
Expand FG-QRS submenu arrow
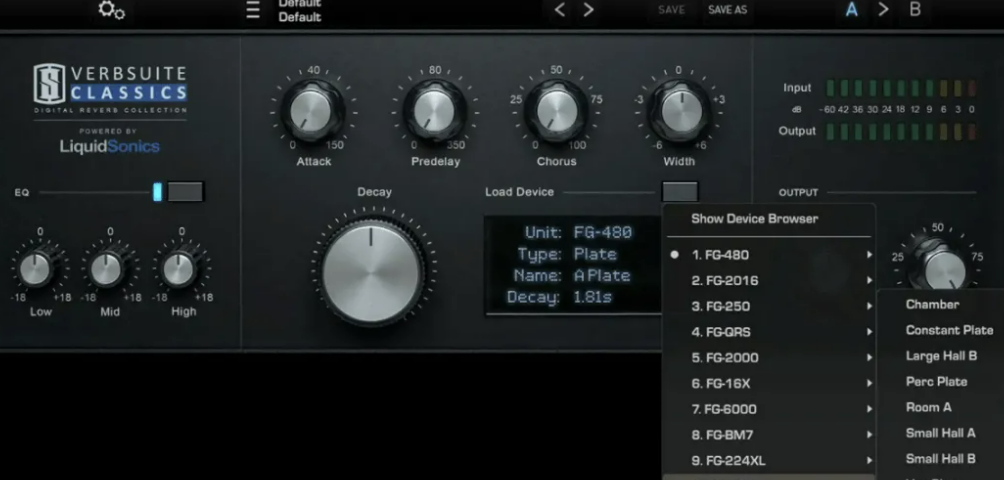[x=869, y=332]
